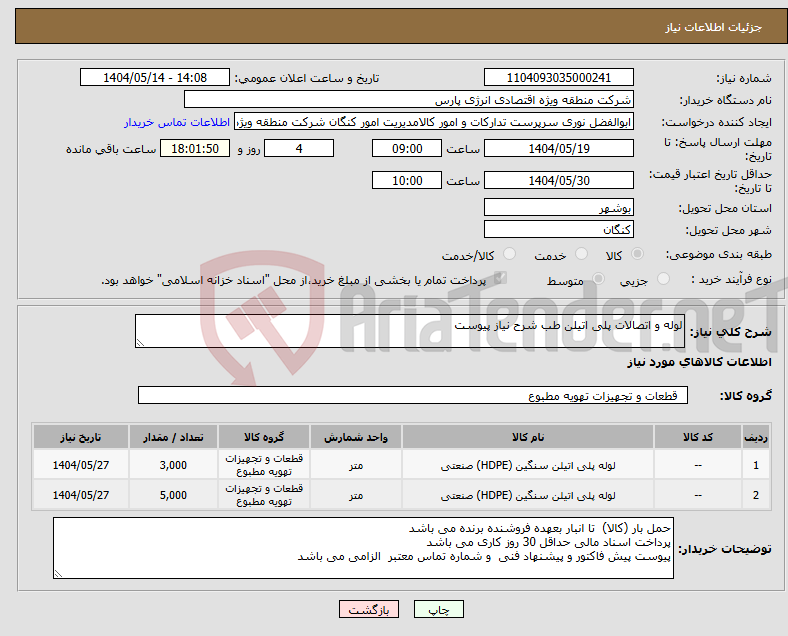Click the متر unit cell in row 1
Image resolution: width=788 pixels, height=636 pixels.
click(356, 465)
